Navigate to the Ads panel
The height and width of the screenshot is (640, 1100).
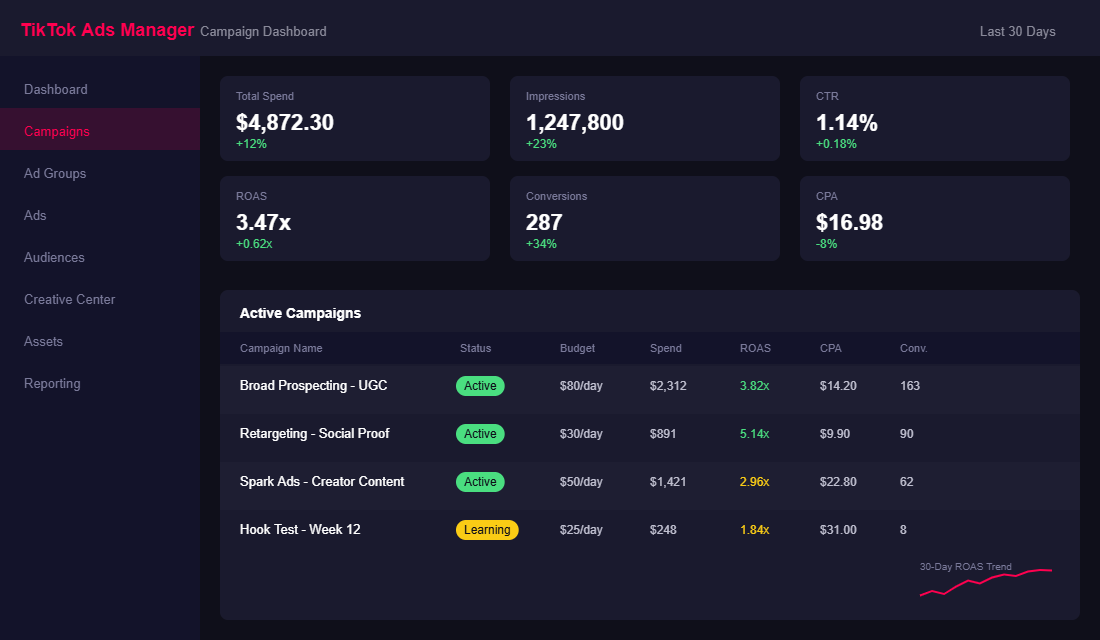click(x=35, y=215)
